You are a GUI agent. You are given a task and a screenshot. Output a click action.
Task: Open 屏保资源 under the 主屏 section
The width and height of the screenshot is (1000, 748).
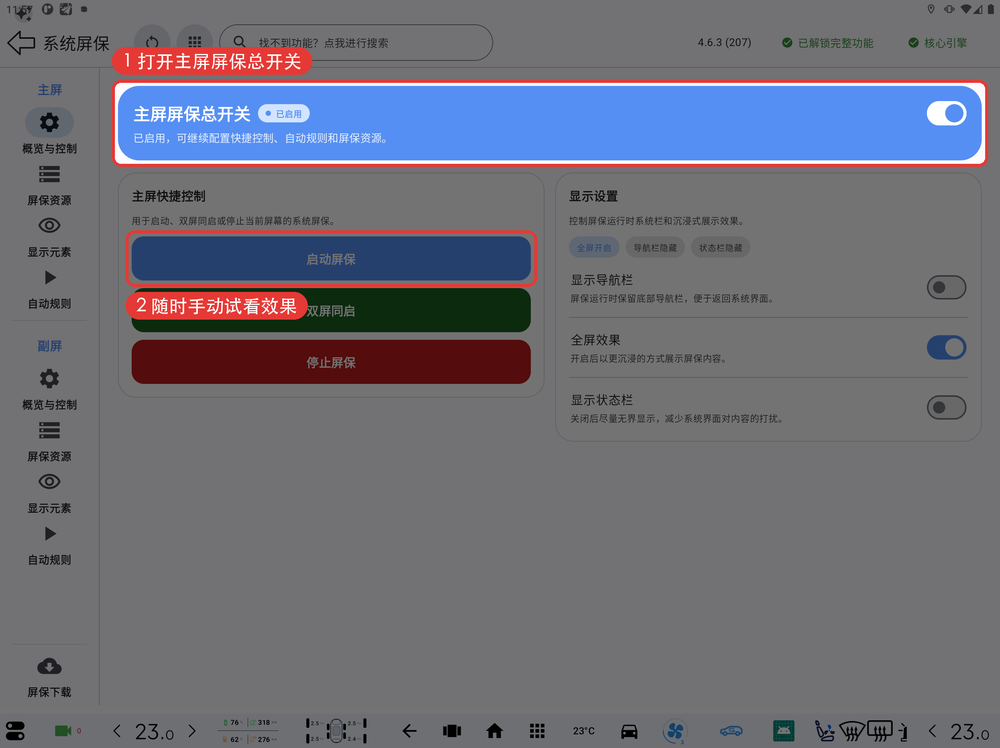pos(49,185)
